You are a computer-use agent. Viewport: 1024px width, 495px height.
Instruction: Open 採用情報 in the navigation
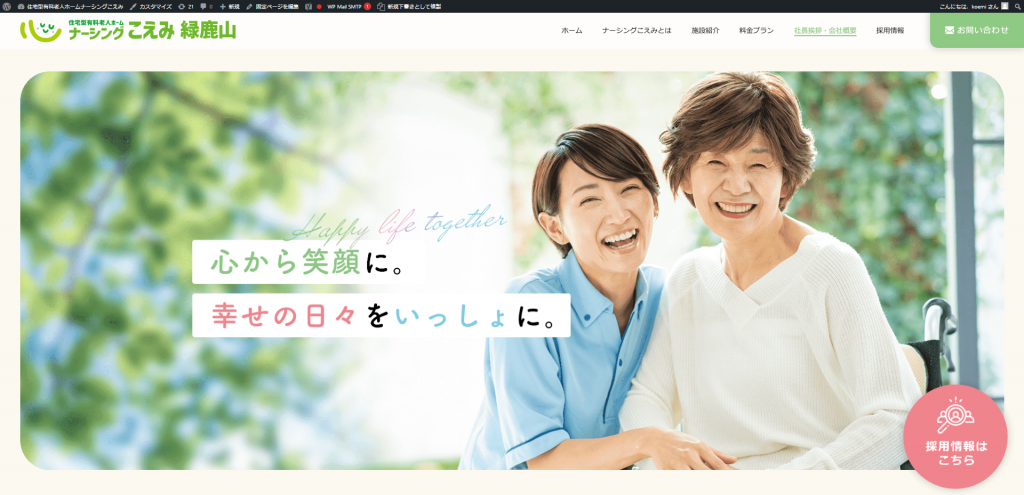pyautogui.click(x=890, y=31)
